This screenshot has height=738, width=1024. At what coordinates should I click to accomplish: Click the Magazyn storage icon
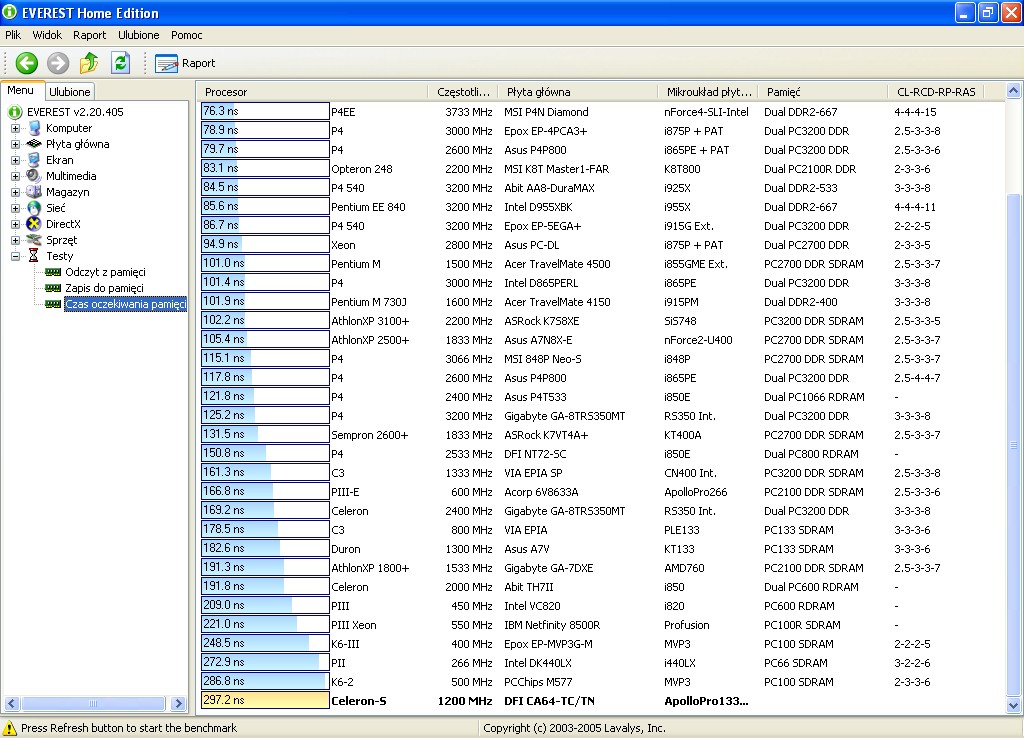click(x=34, y=192)
